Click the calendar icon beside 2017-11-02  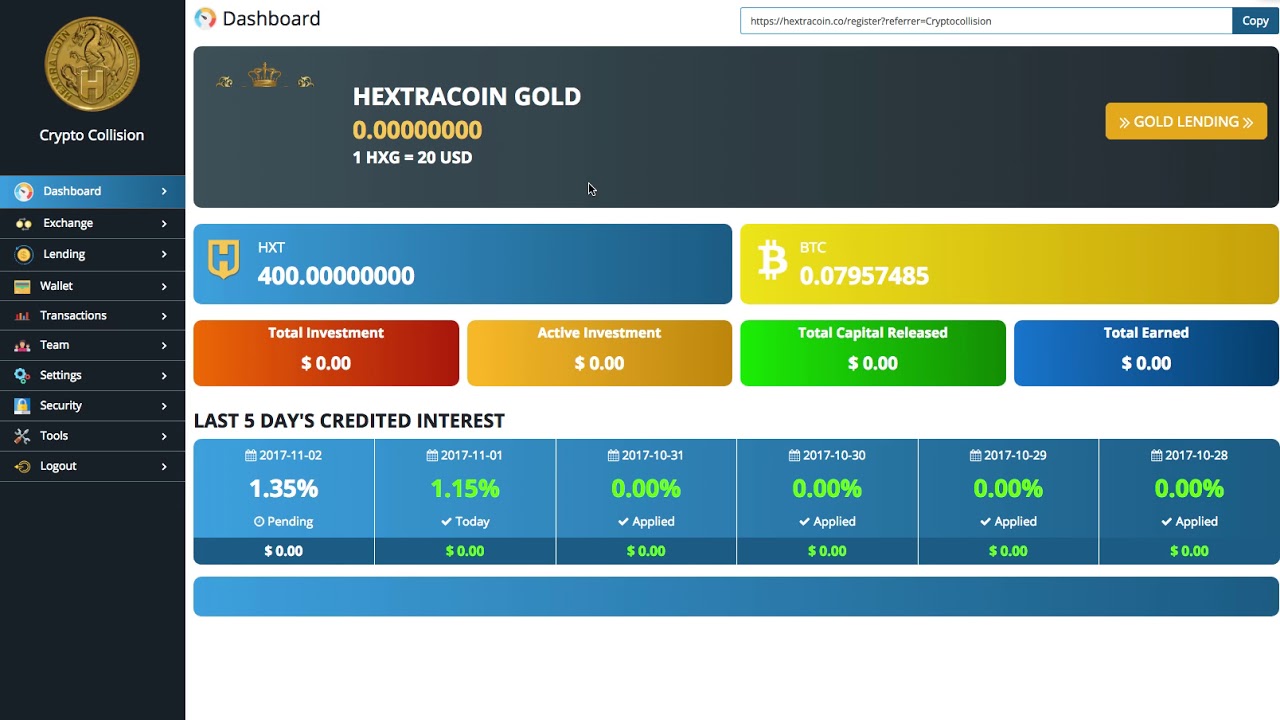click(251, 455)
